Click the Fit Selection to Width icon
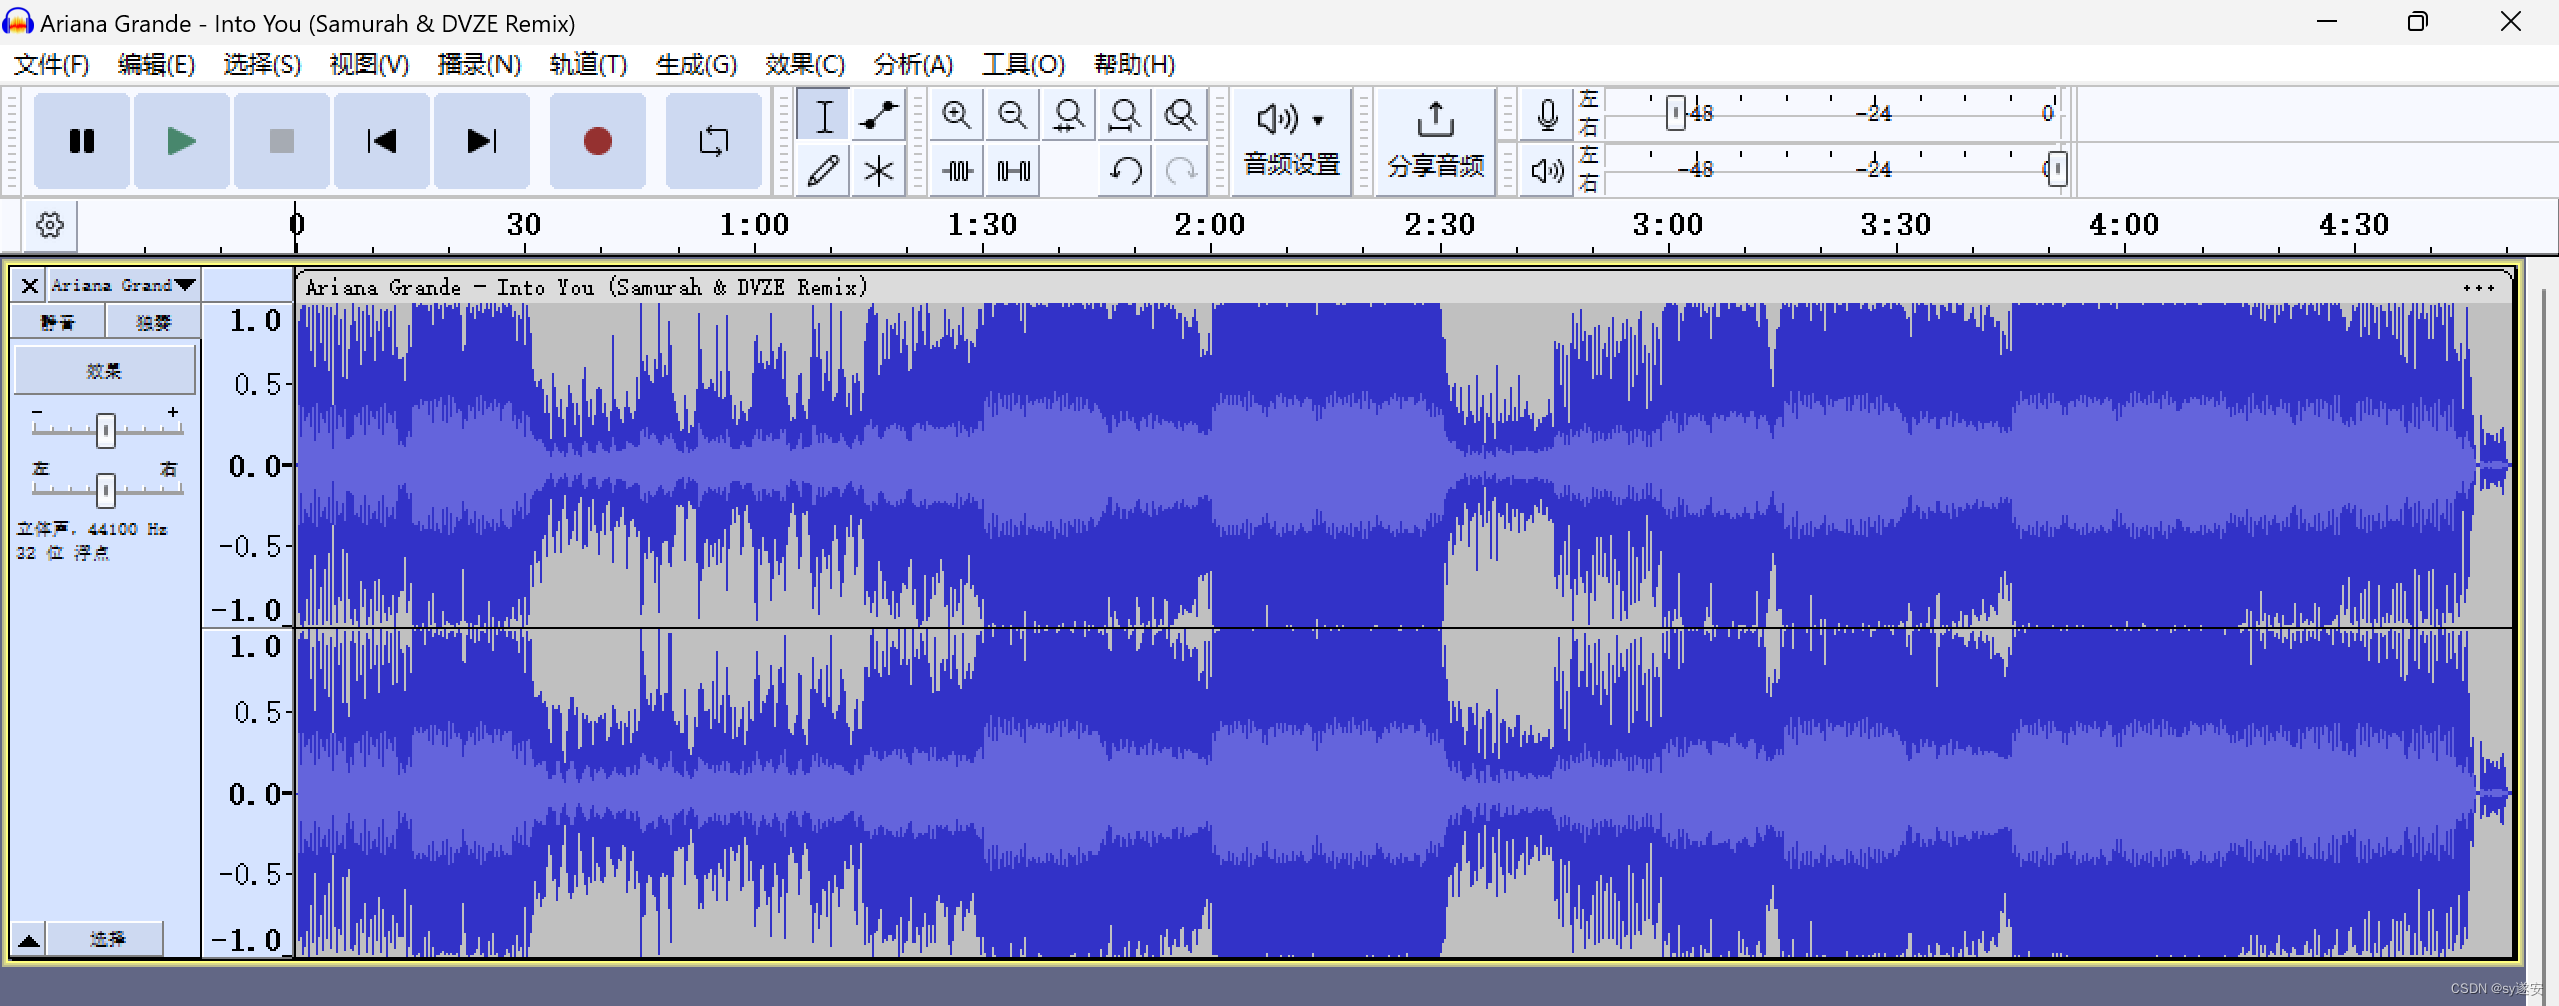Screen dimensions: 2559x1006 pos(1067,115)
